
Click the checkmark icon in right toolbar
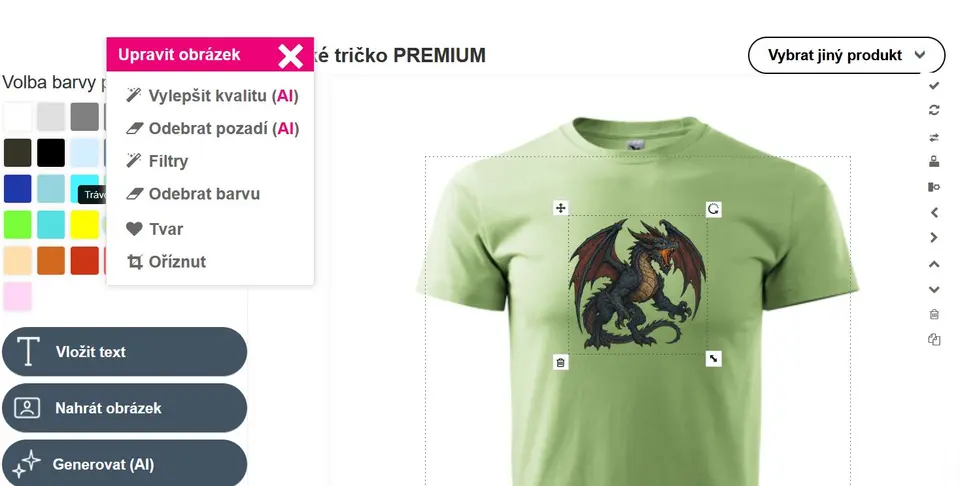coord(934,86)
